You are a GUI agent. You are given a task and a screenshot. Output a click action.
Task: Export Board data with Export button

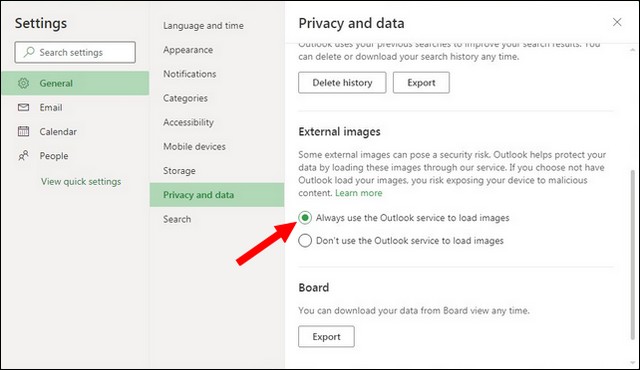pos(326,337)
